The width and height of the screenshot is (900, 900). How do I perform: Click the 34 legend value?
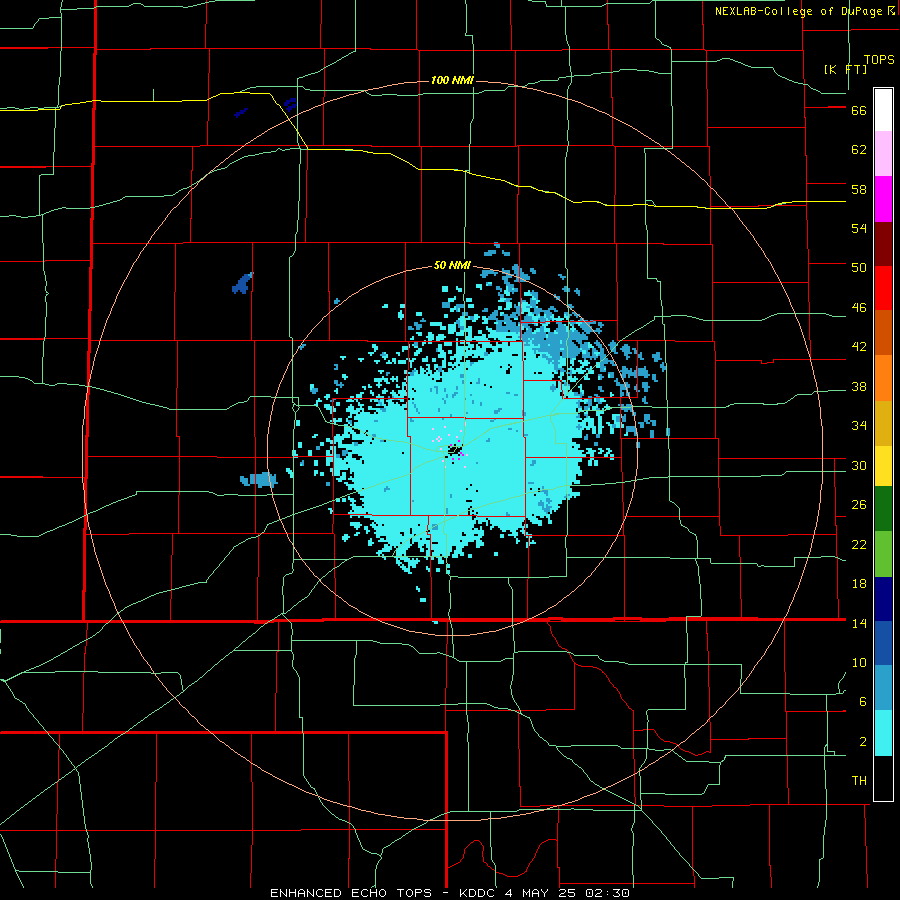[x=859, y=426]
